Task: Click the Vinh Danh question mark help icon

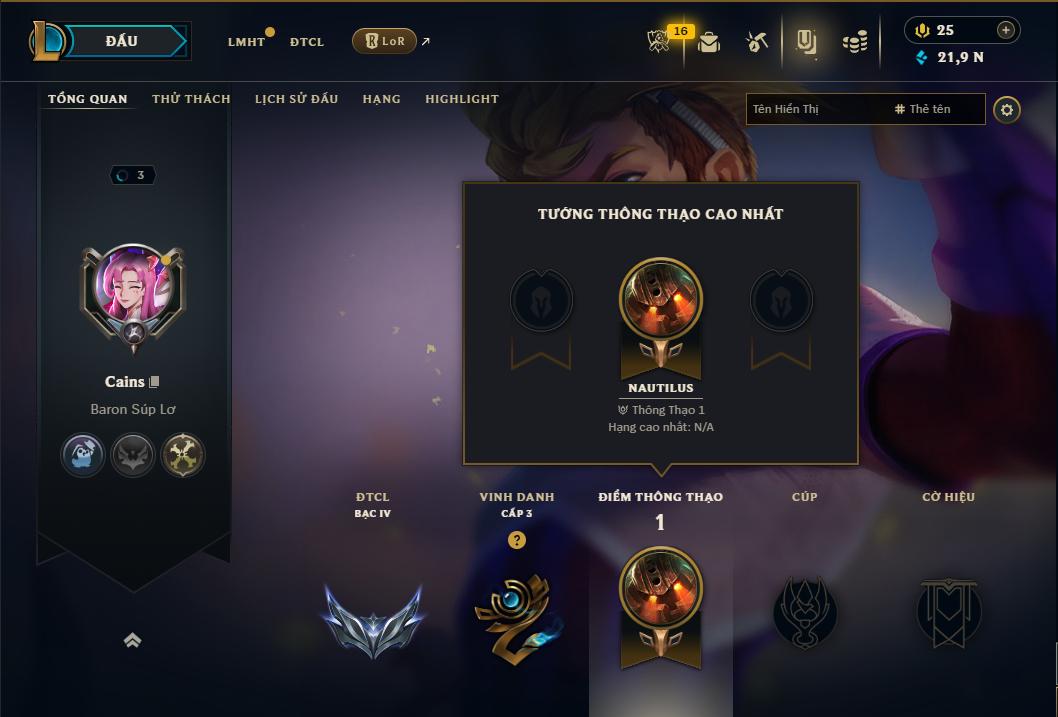Action: (x=517, y=540)
